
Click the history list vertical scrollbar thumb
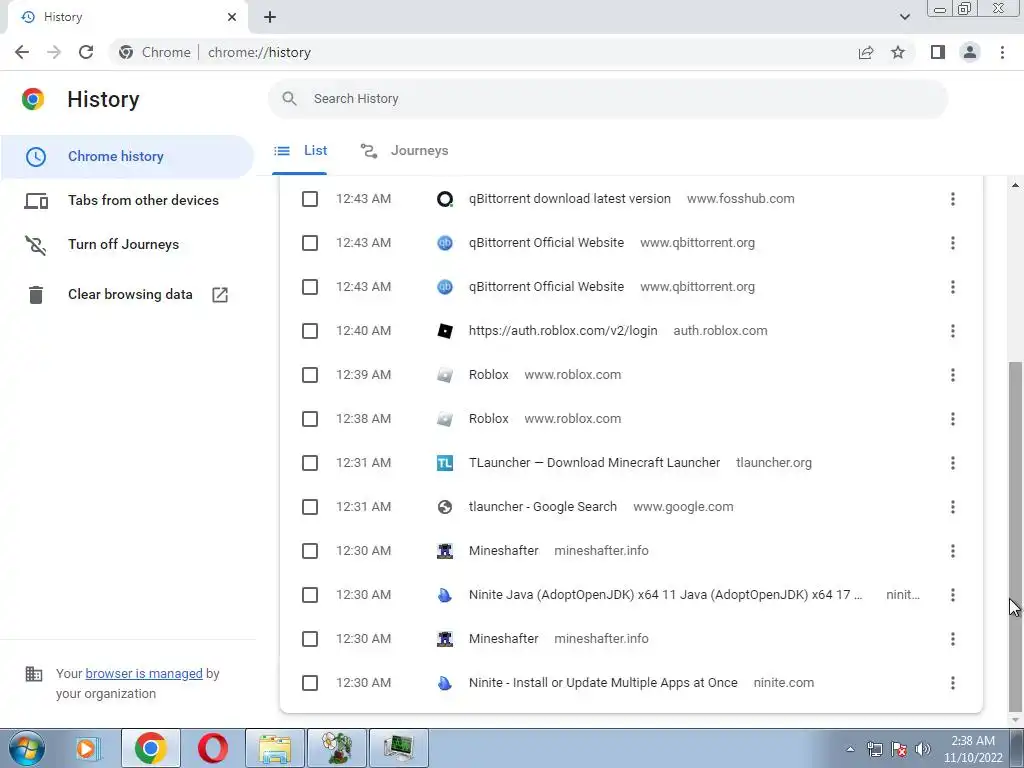pyautogui.click(x=1015, y=536)
